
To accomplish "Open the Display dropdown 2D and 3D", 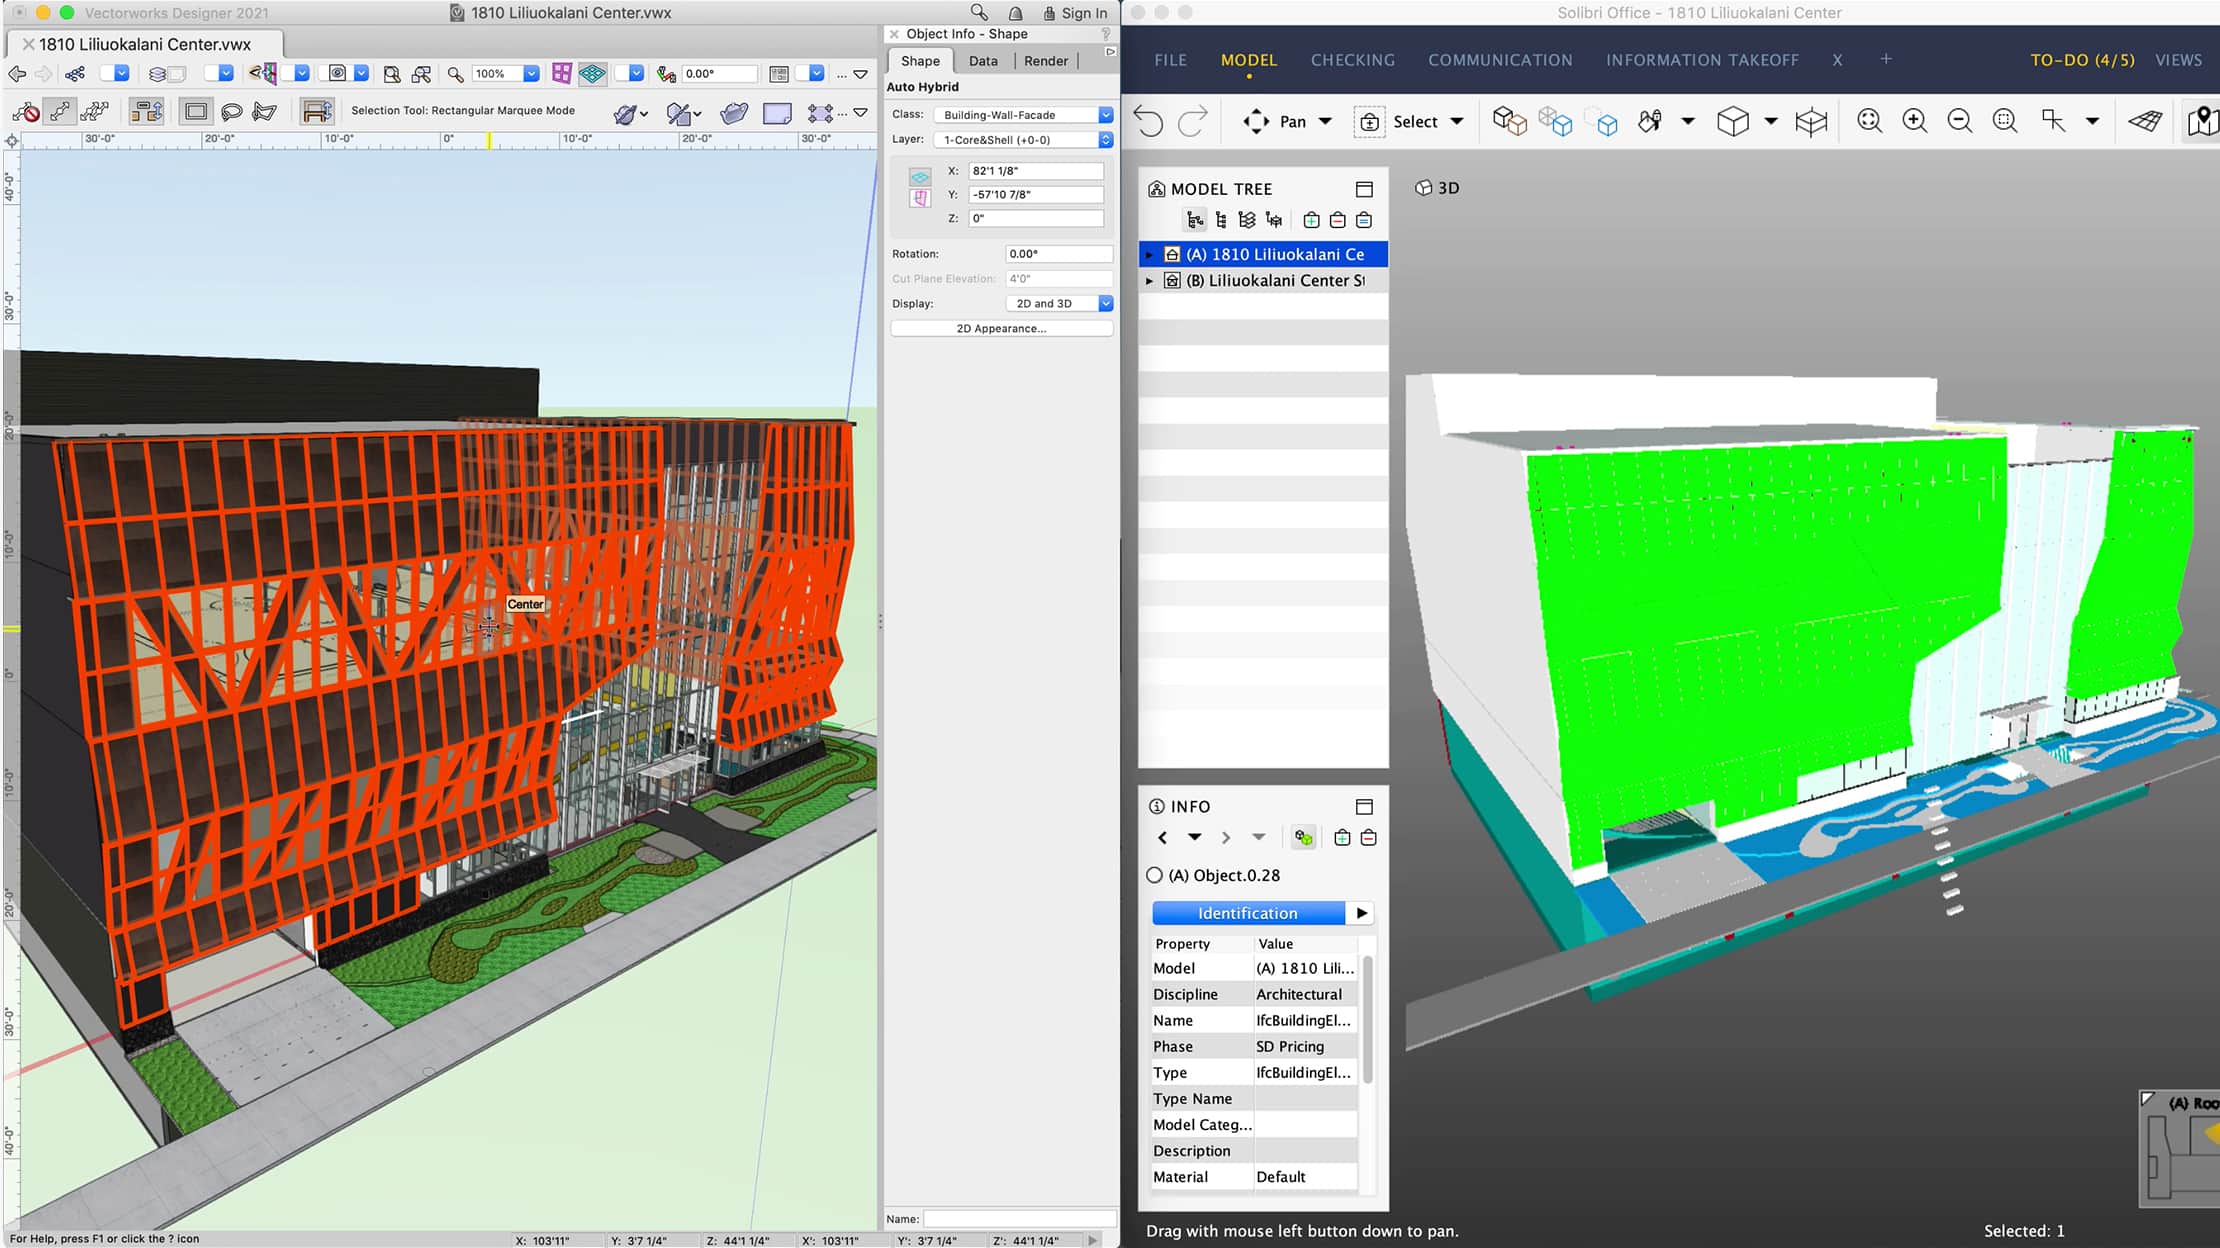I will click(1059, 304).
